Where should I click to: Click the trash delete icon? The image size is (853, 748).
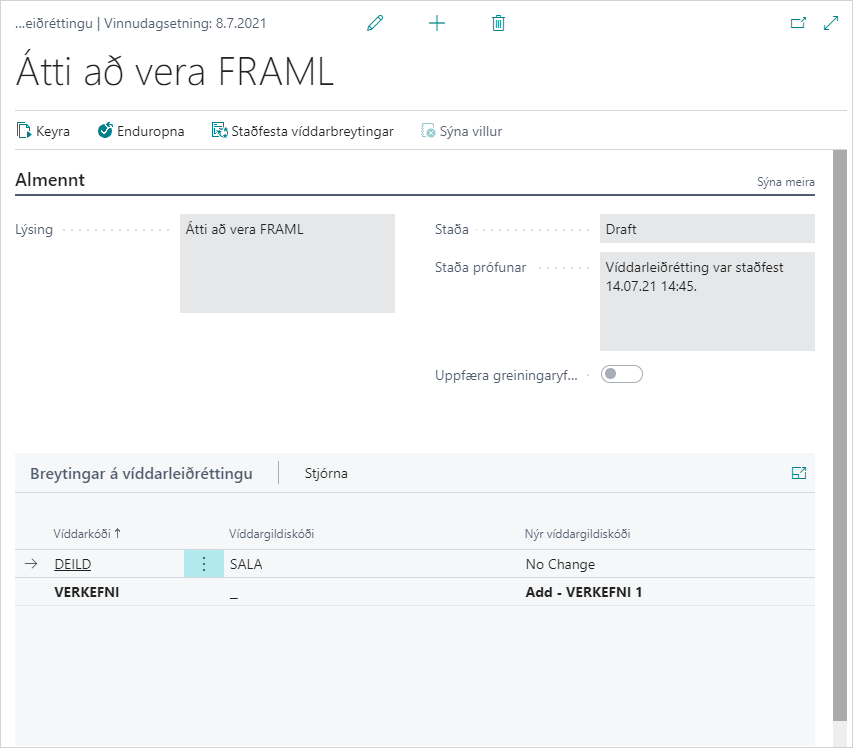click(x=498, y=23)
